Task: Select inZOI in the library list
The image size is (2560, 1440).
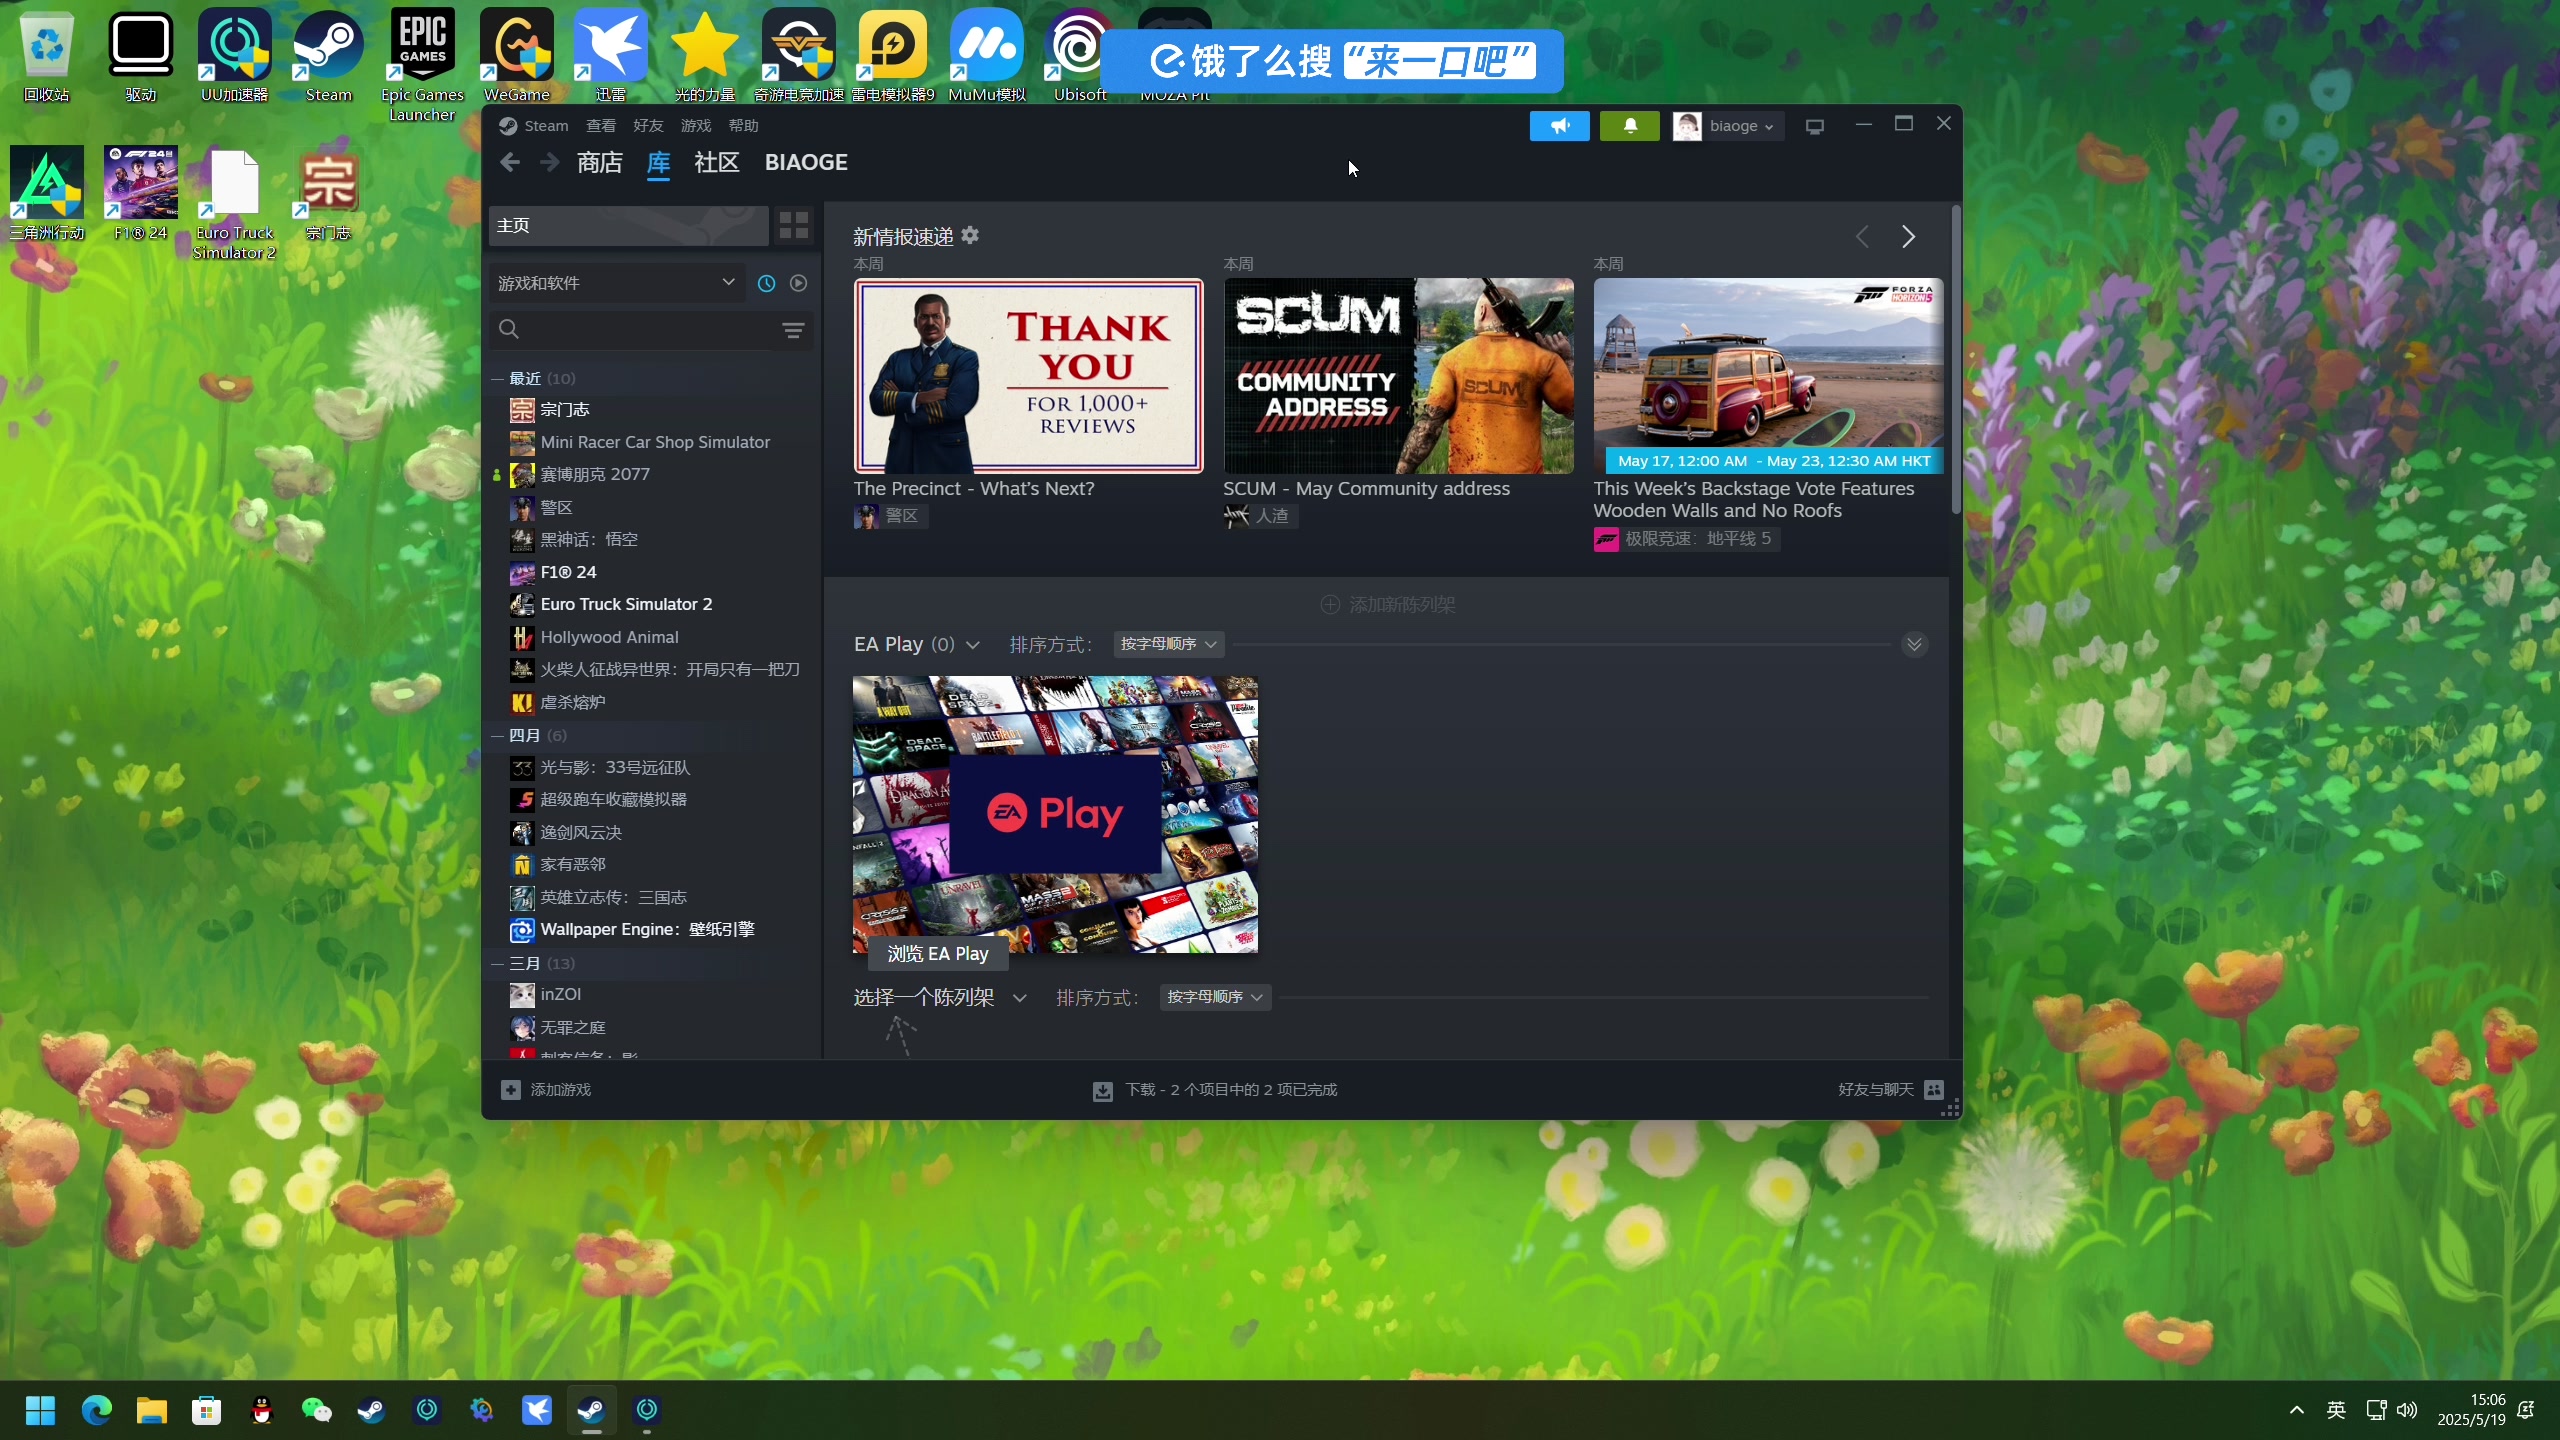Action: point(560,995)
